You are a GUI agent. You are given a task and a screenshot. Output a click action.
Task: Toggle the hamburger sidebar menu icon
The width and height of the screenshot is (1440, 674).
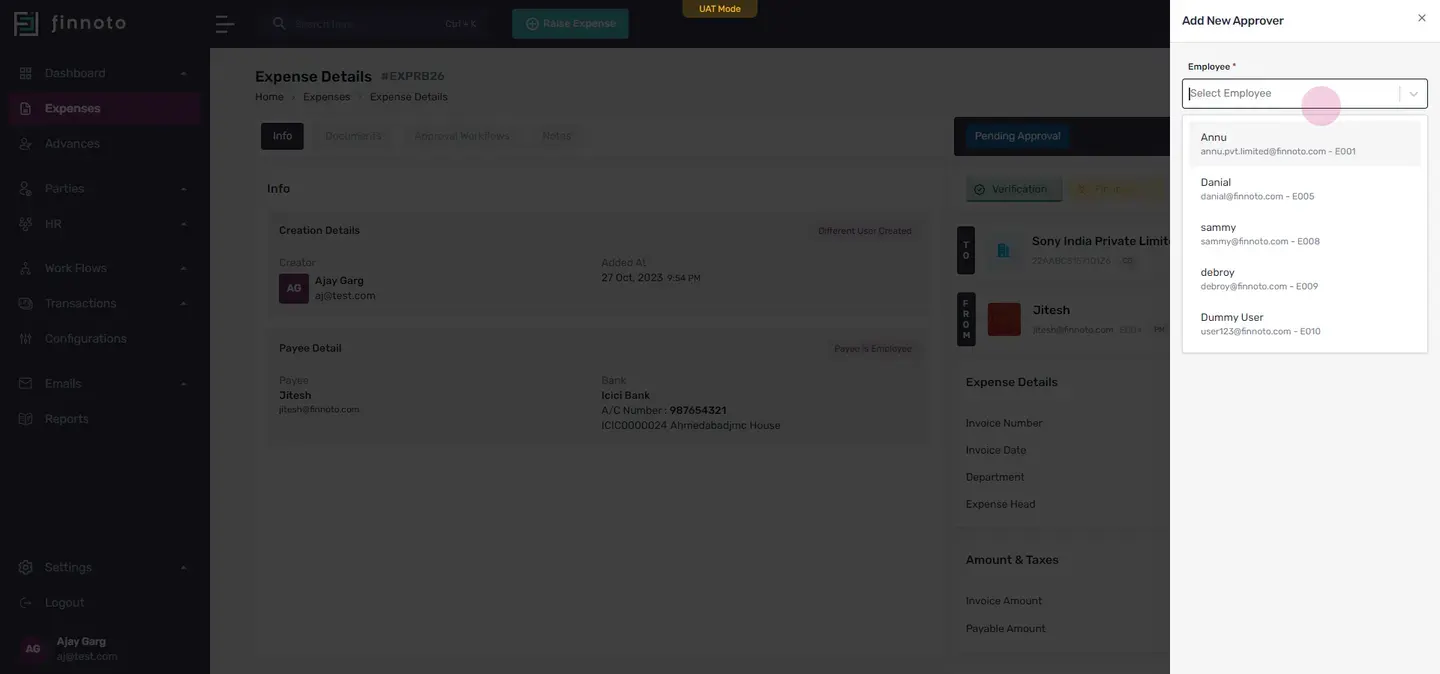(225, 24)
